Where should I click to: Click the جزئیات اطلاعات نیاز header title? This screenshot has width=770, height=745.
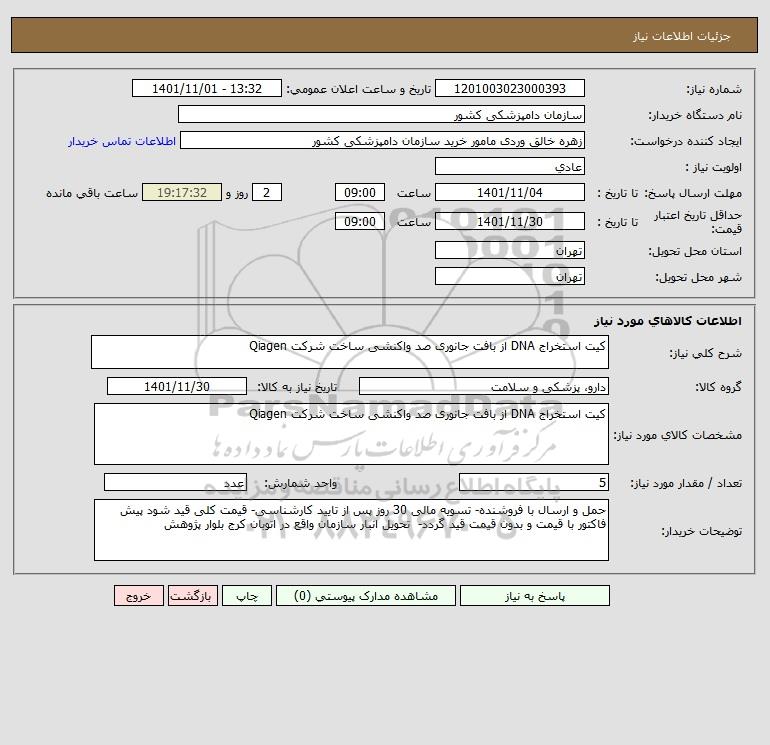(x=682, y=36)
